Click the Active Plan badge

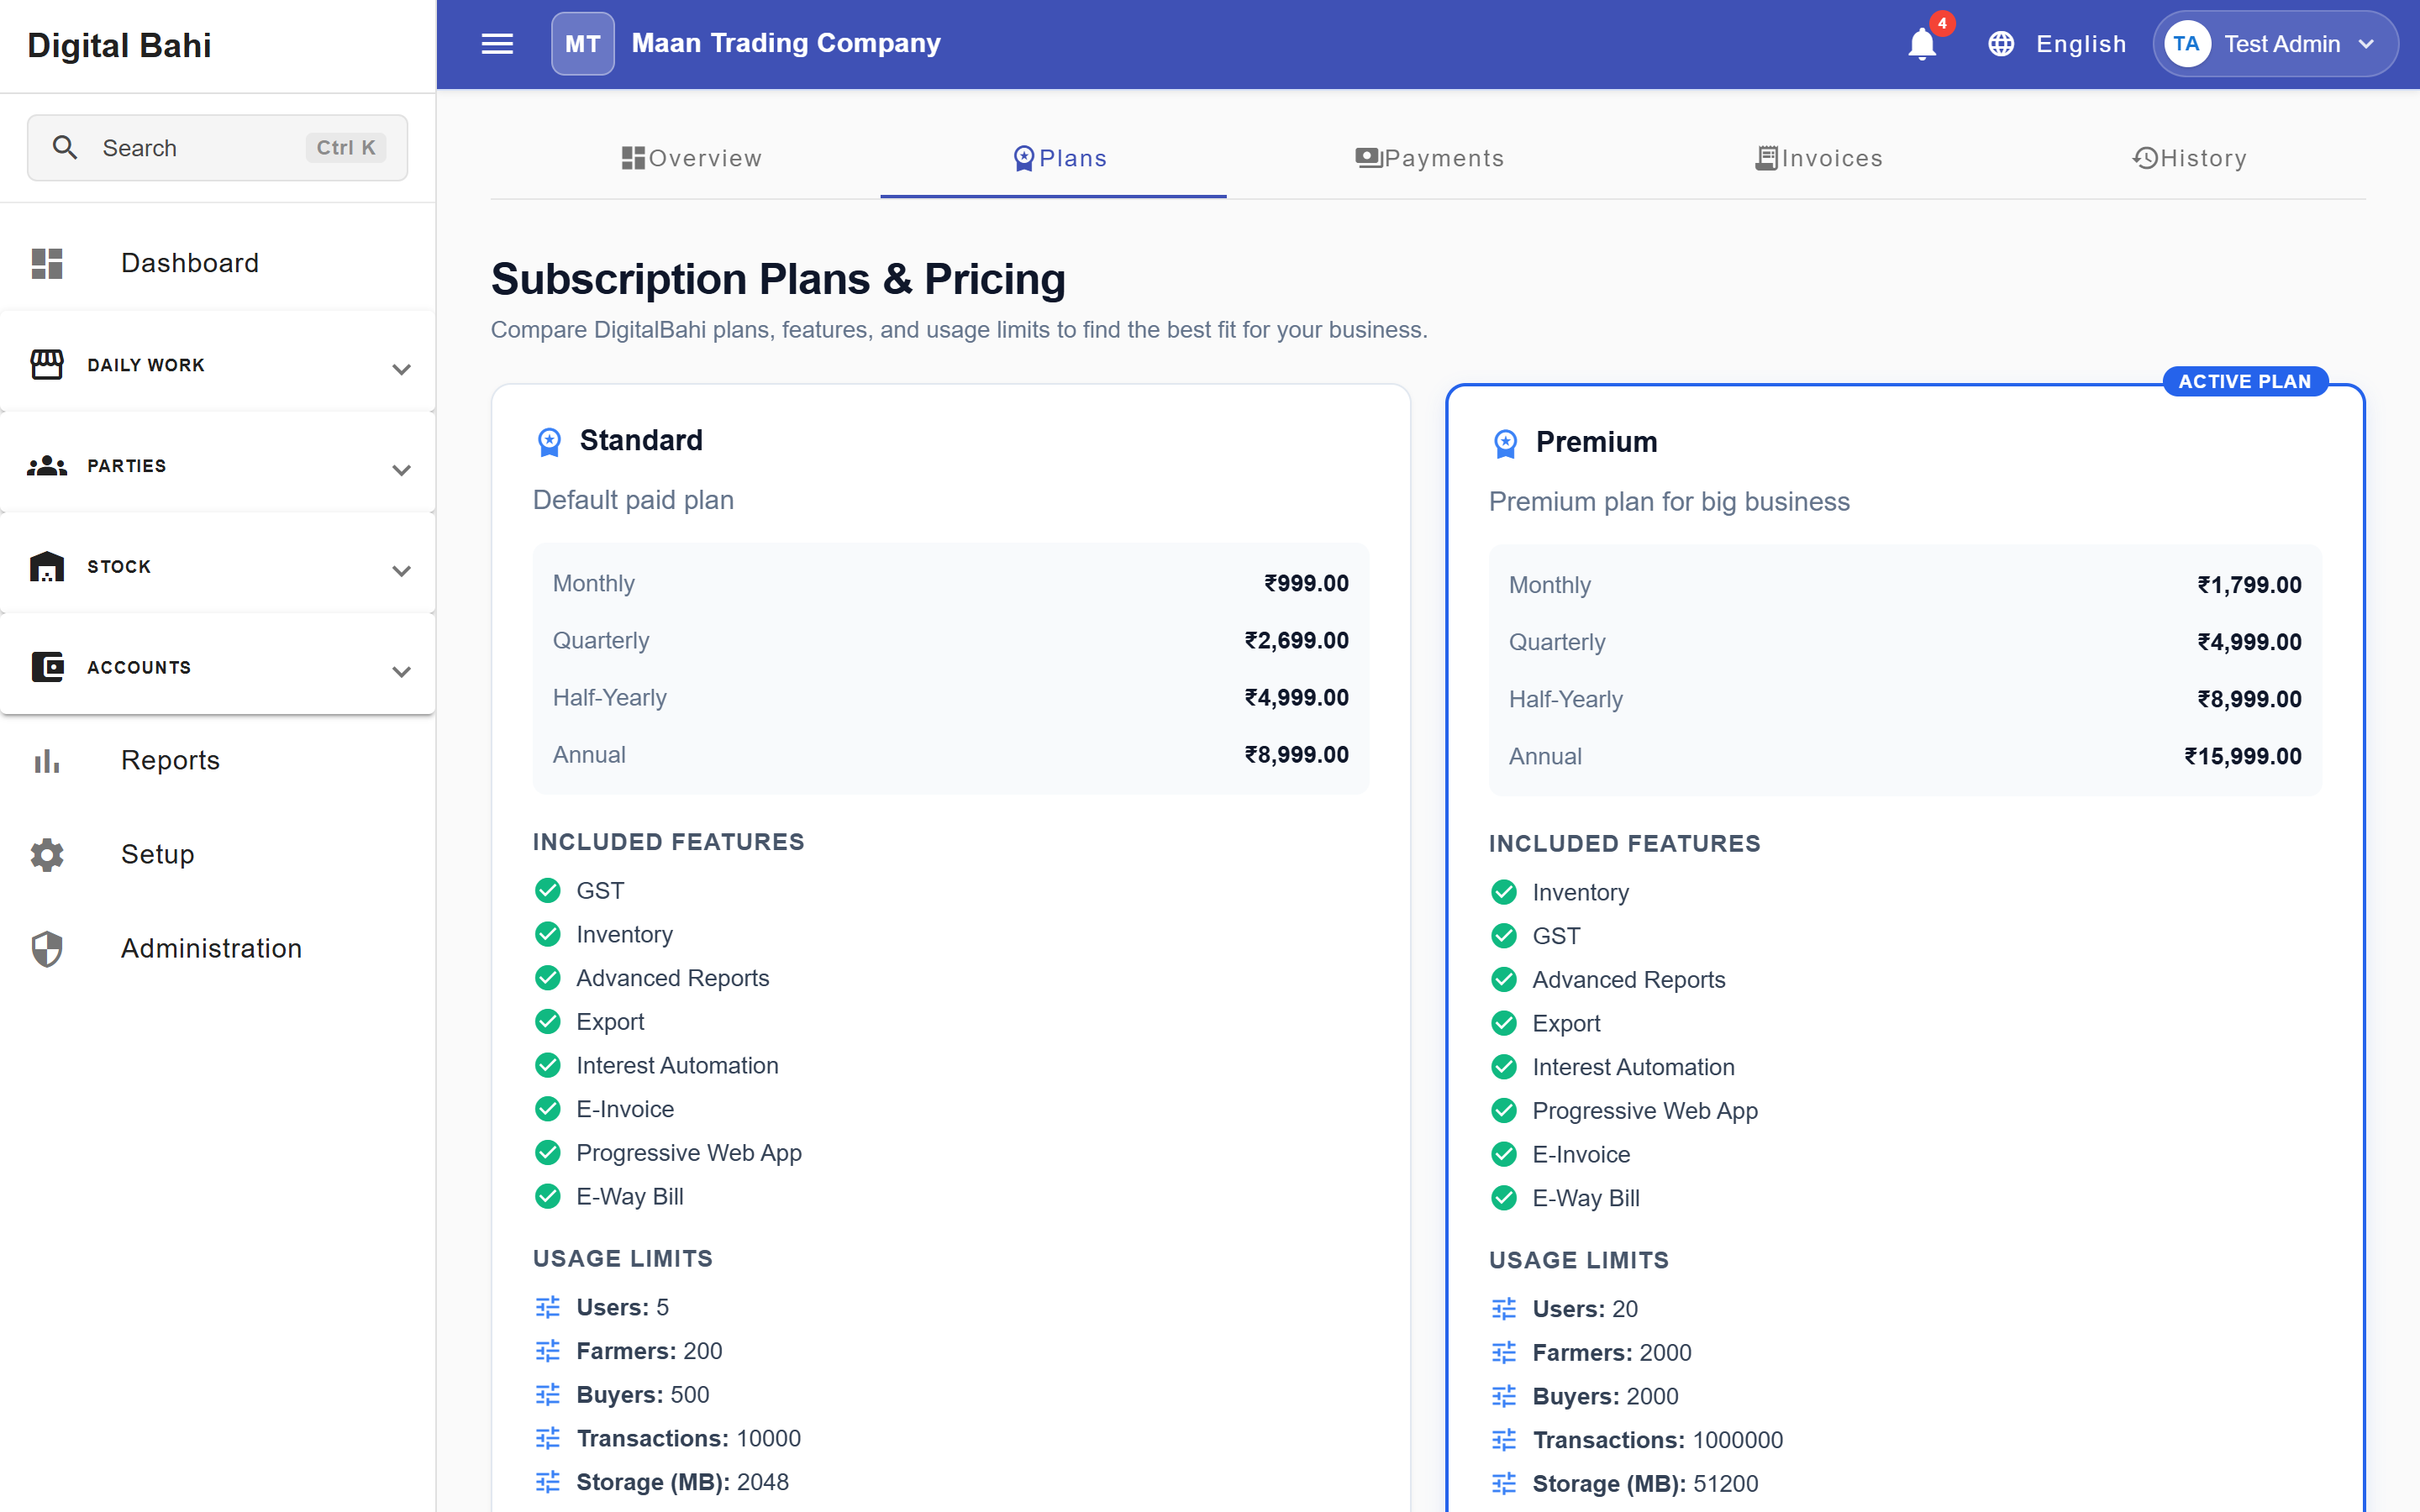[x=2245, y=381]
